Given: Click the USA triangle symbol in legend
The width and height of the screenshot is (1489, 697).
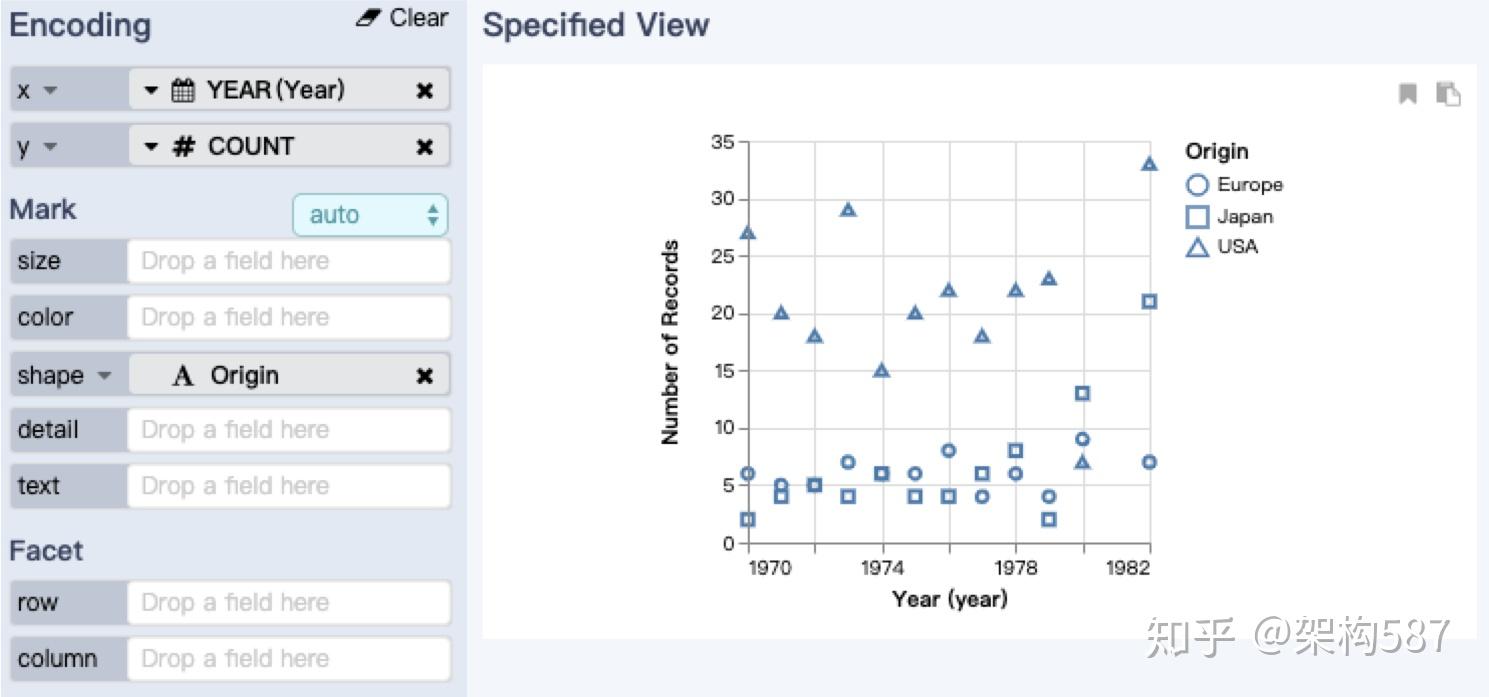Looking at the screenshot, I should pos(1197,247).
